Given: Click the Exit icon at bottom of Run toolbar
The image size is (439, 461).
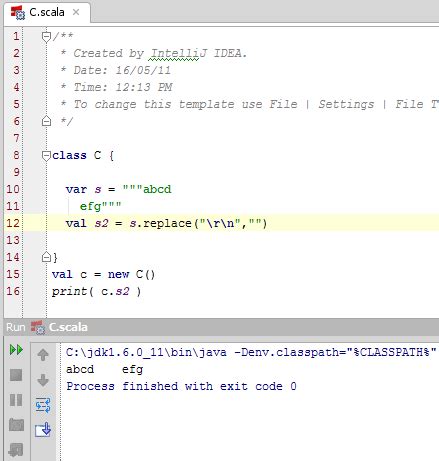Looking at the screenshot, I should (16, 450).
